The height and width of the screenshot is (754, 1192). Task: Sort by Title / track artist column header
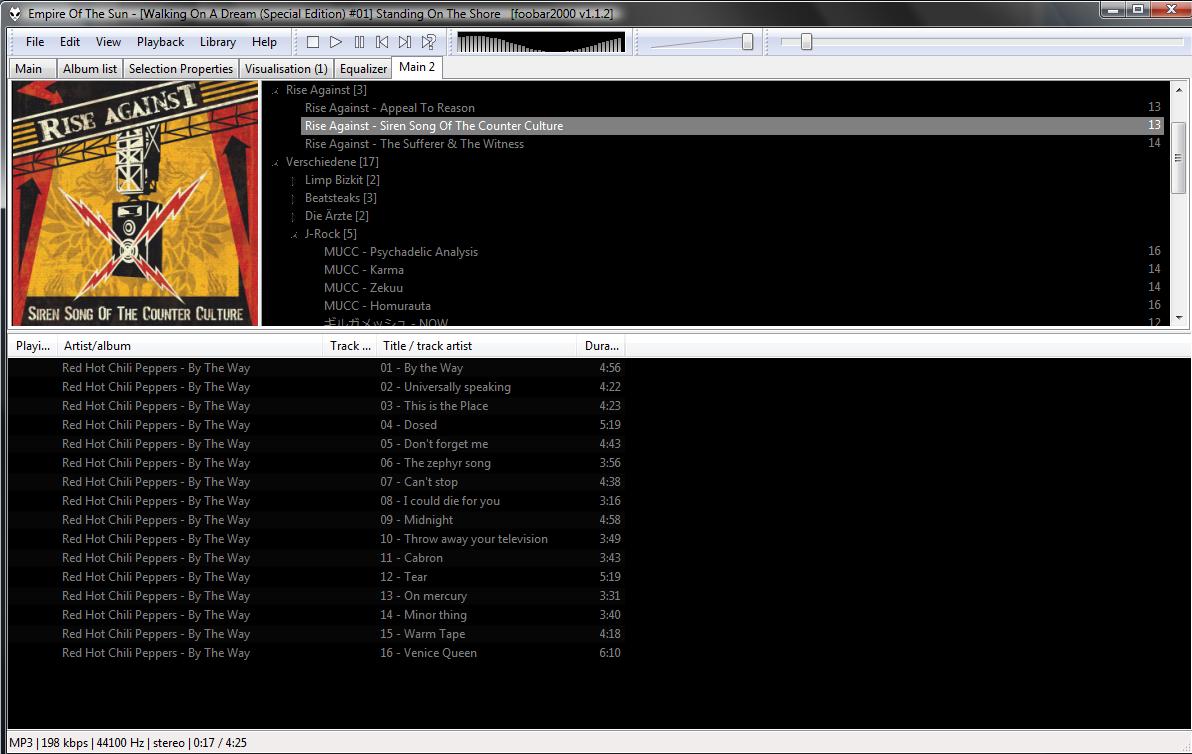(x=476, y=346)
